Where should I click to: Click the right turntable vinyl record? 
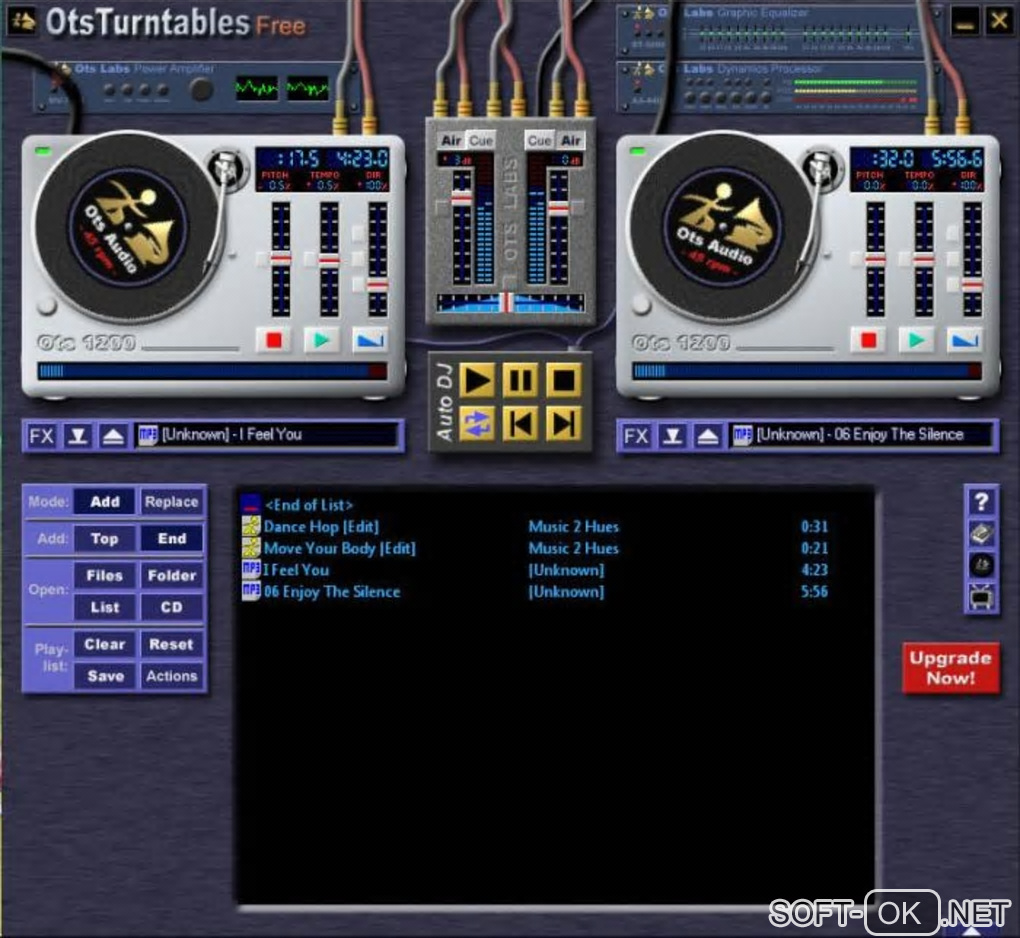723,227
